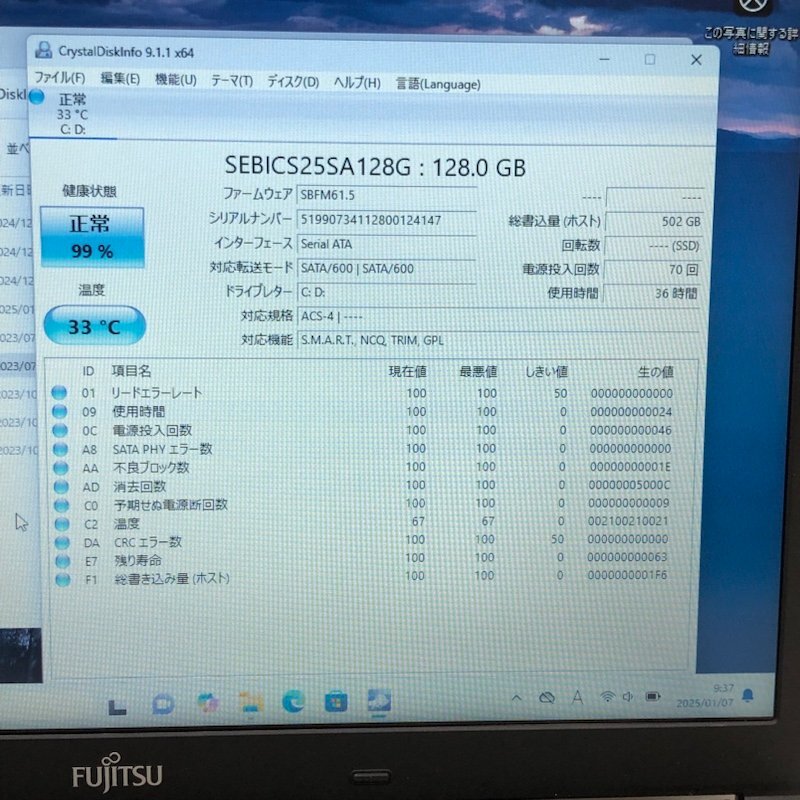Open Microsoft Store from the taskbar
Viewport: 800px width, 800px height.
coord(336,702)
